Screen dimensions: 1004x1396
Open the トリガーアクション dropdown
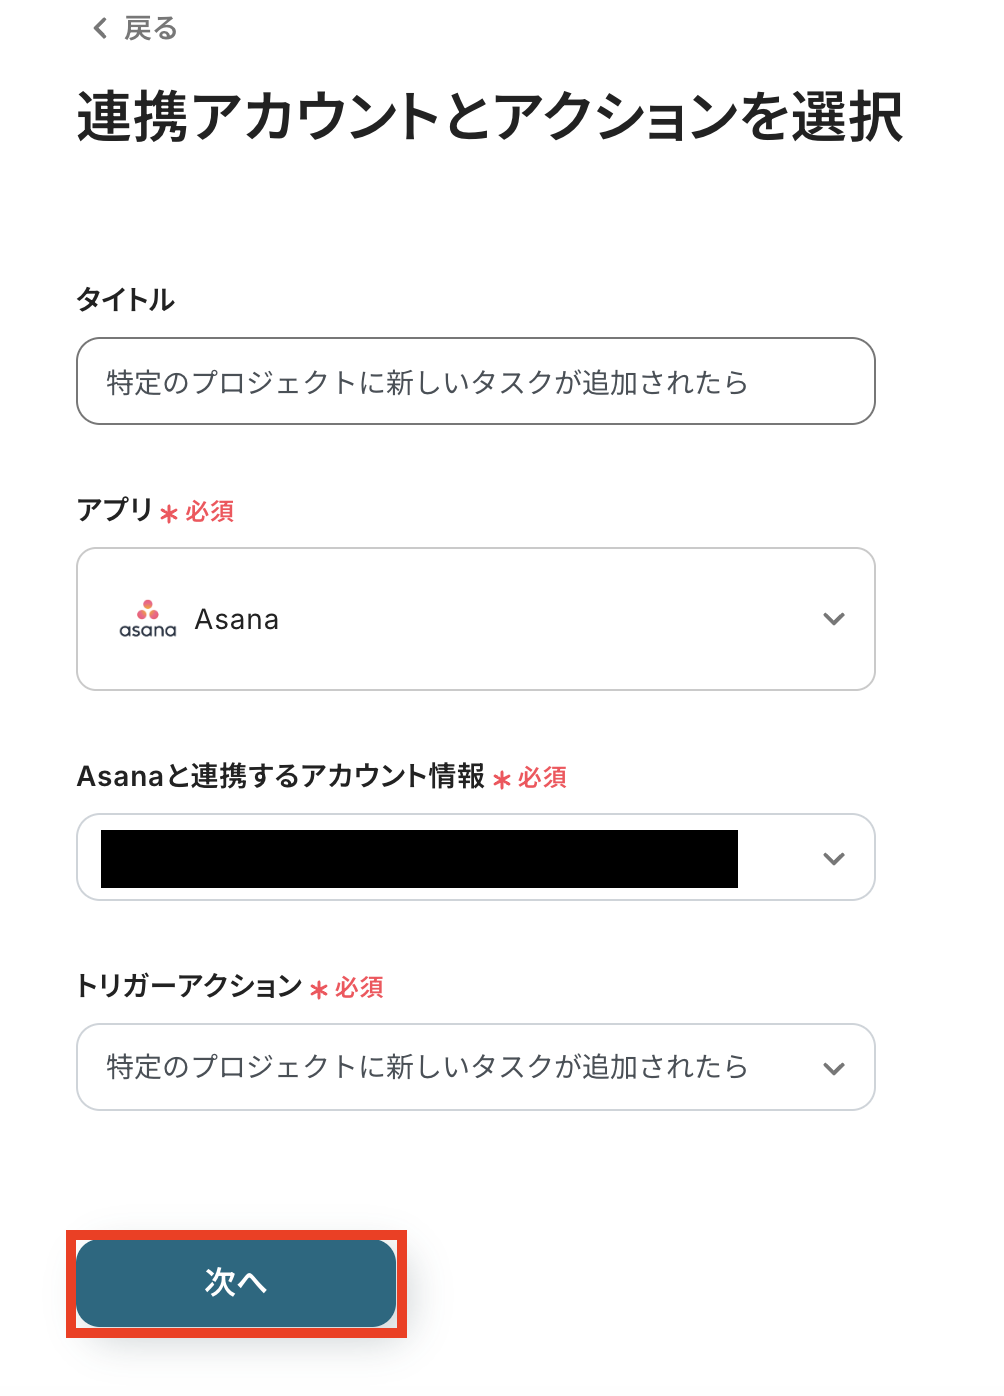point(476,1067)
